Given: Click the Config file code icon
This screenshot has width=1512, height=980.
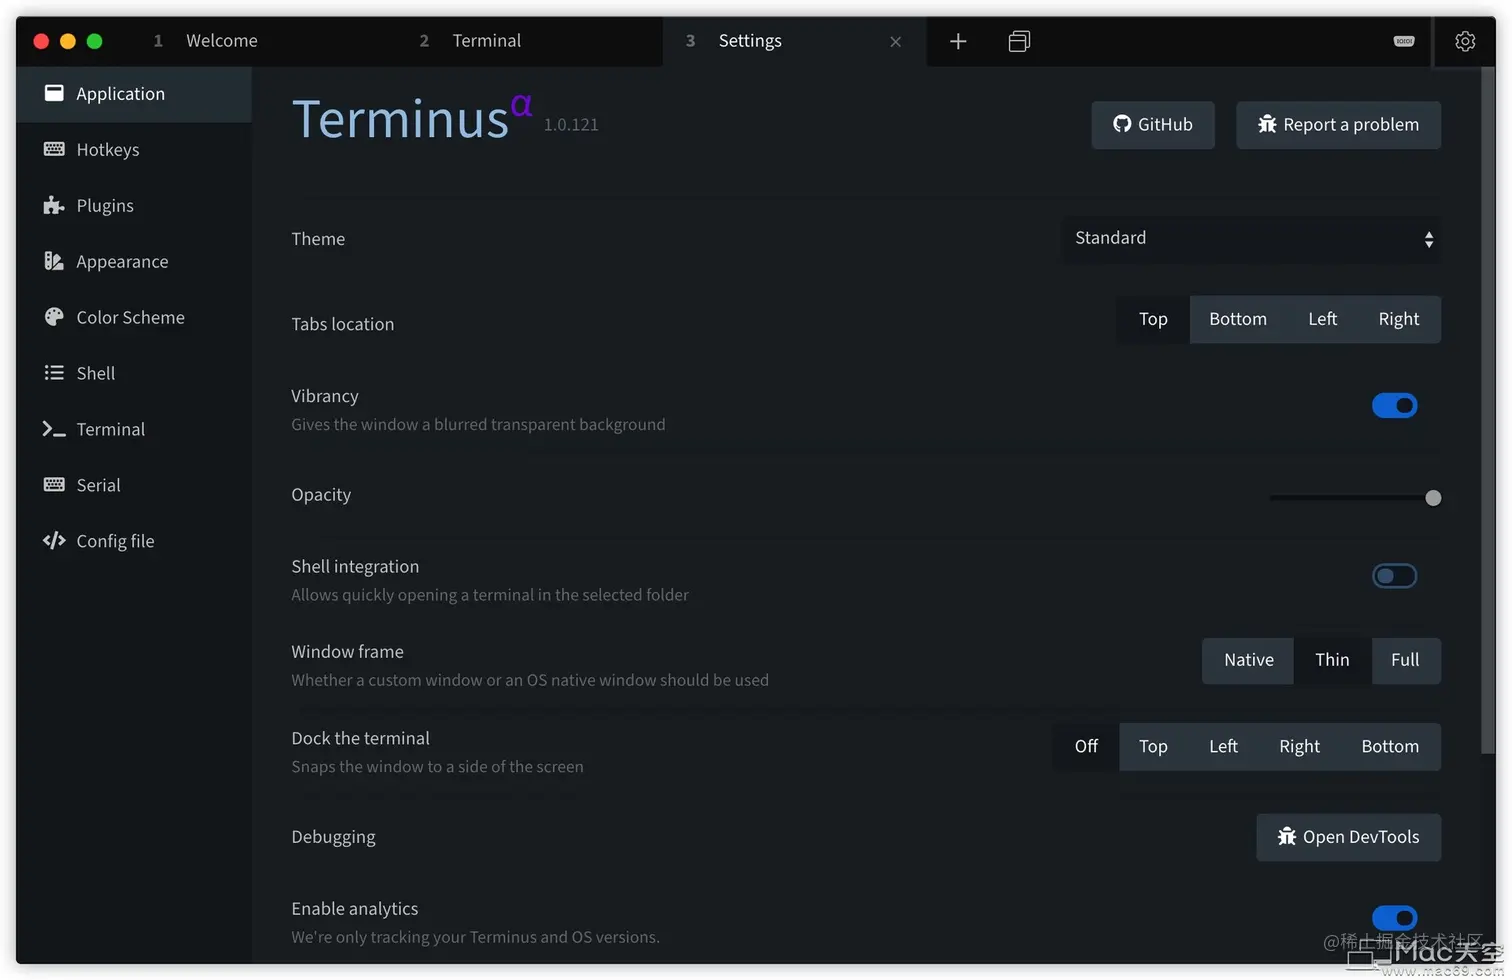Looking at the screenshot, I should (x=54, y=541).
